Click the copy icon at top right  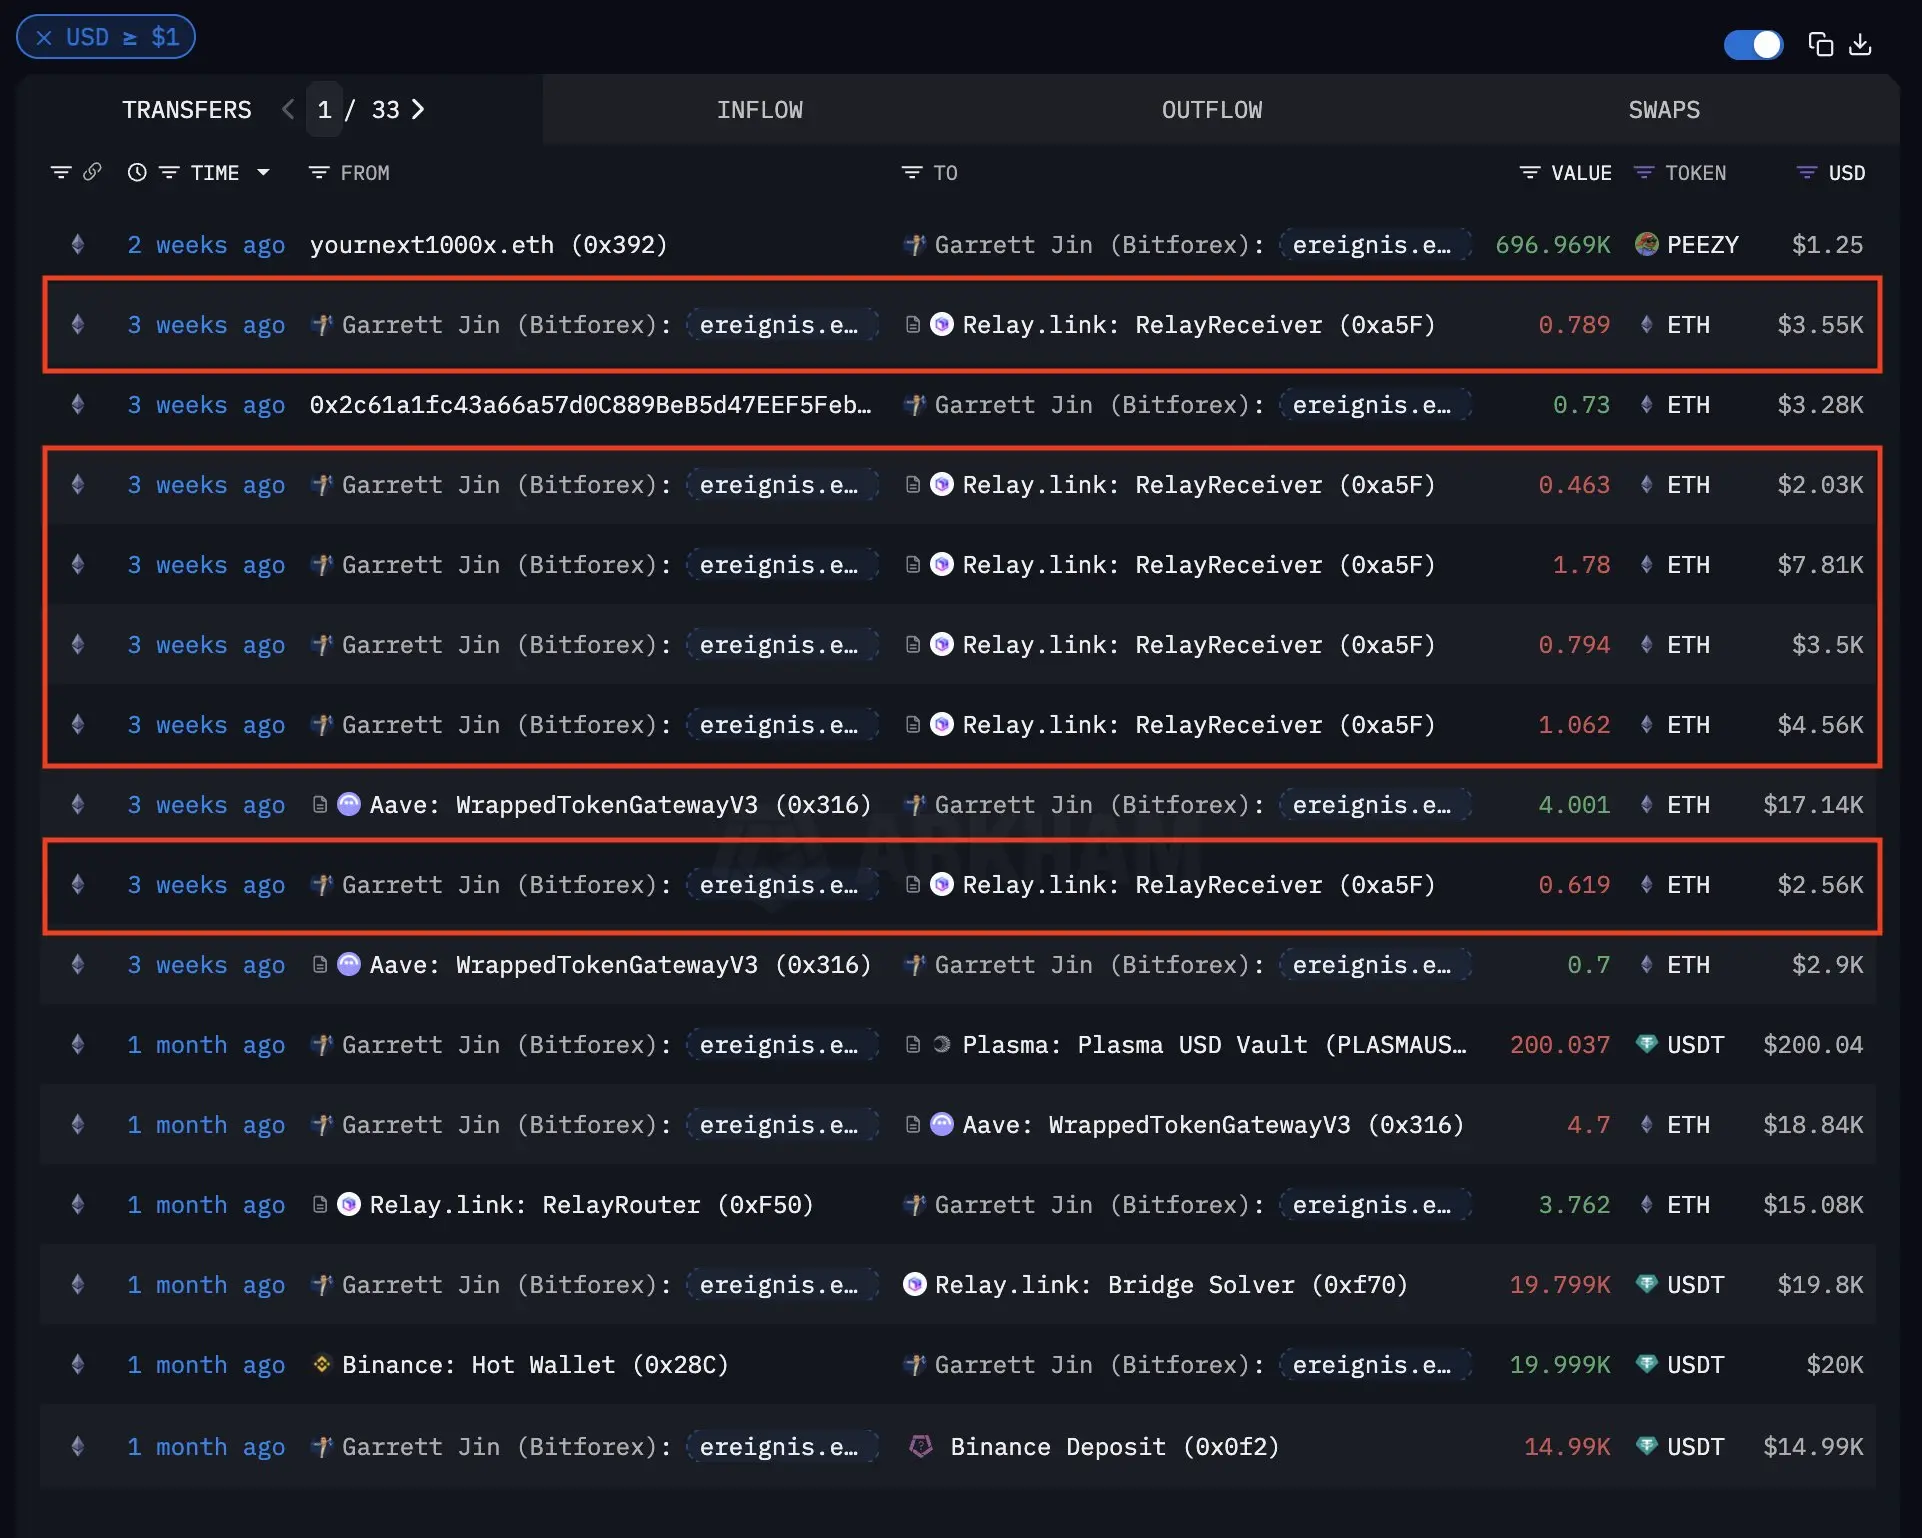(1820, 44)
